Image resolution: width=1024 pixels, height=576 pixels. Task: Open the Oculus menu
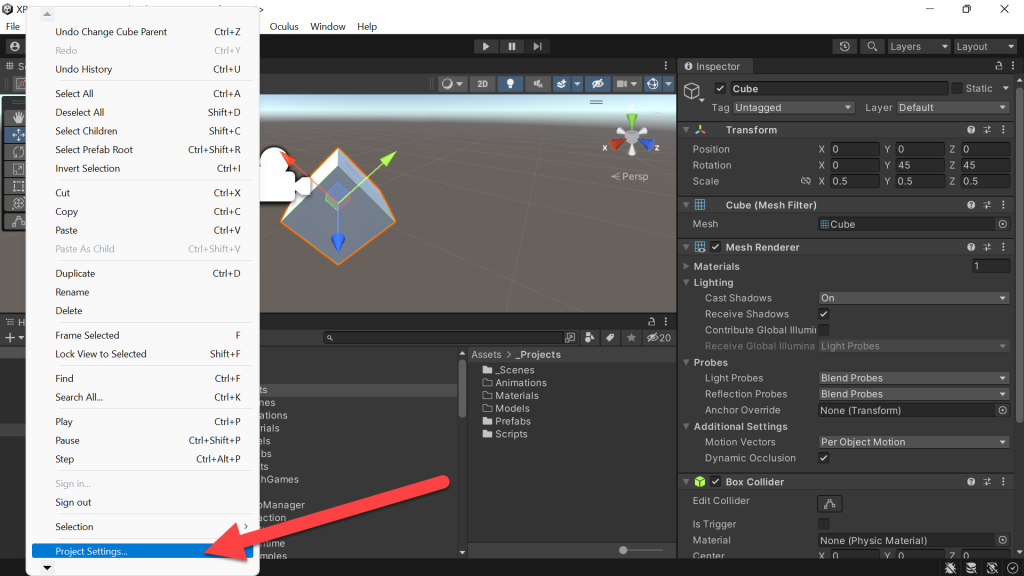(x=284, y=27)
